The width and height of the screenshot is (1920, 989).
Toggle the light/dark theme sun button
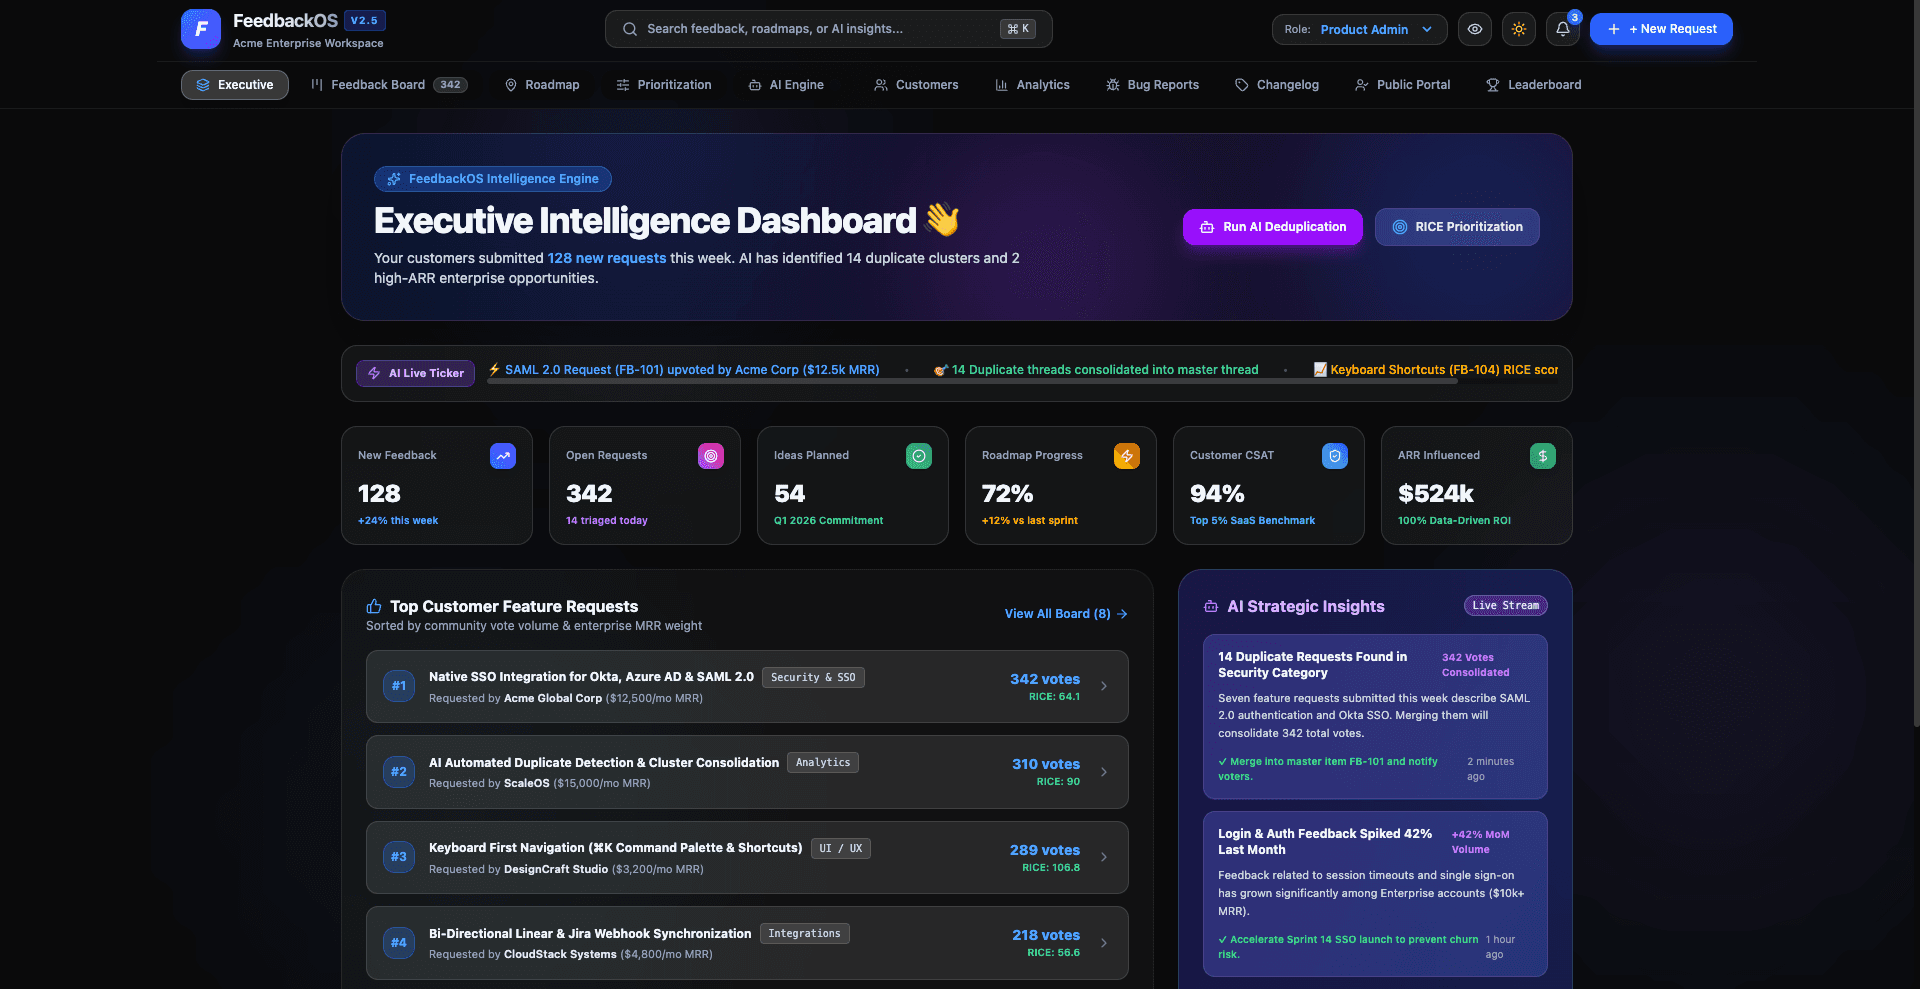click(1519, 29)
